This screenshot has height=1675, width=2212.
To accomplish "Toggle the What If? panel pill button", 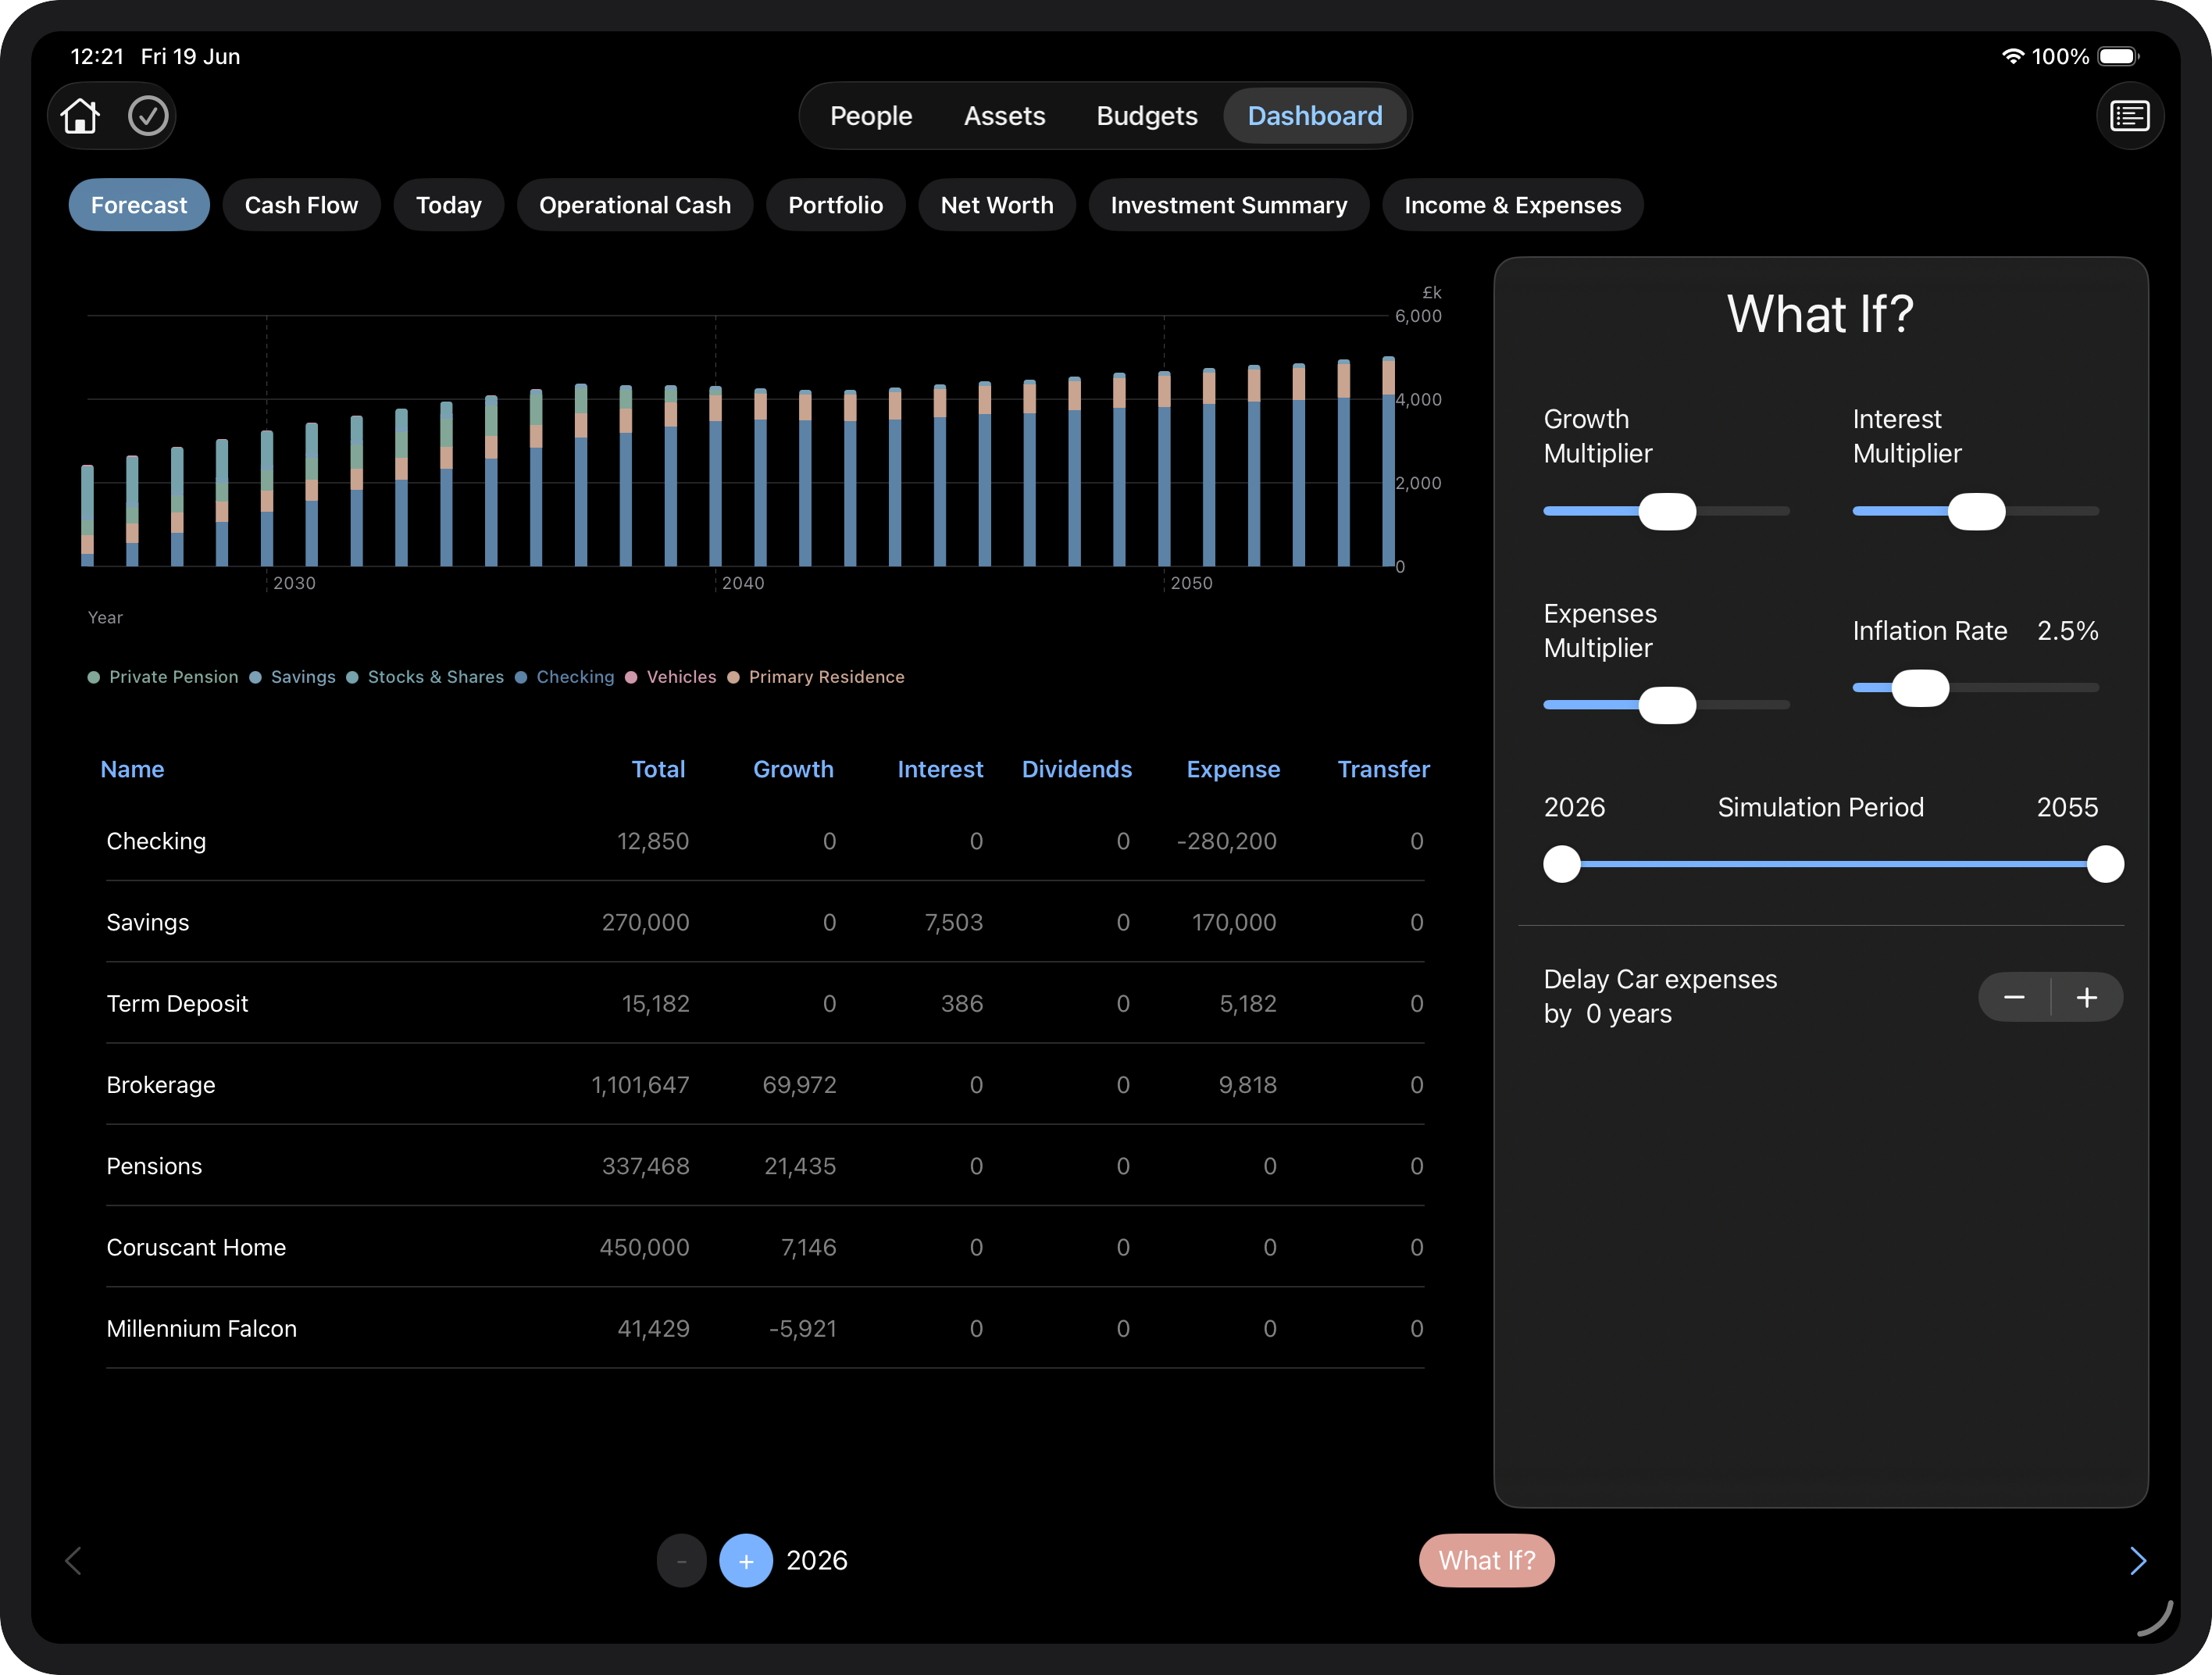I will click(x=1486, y=1561).
